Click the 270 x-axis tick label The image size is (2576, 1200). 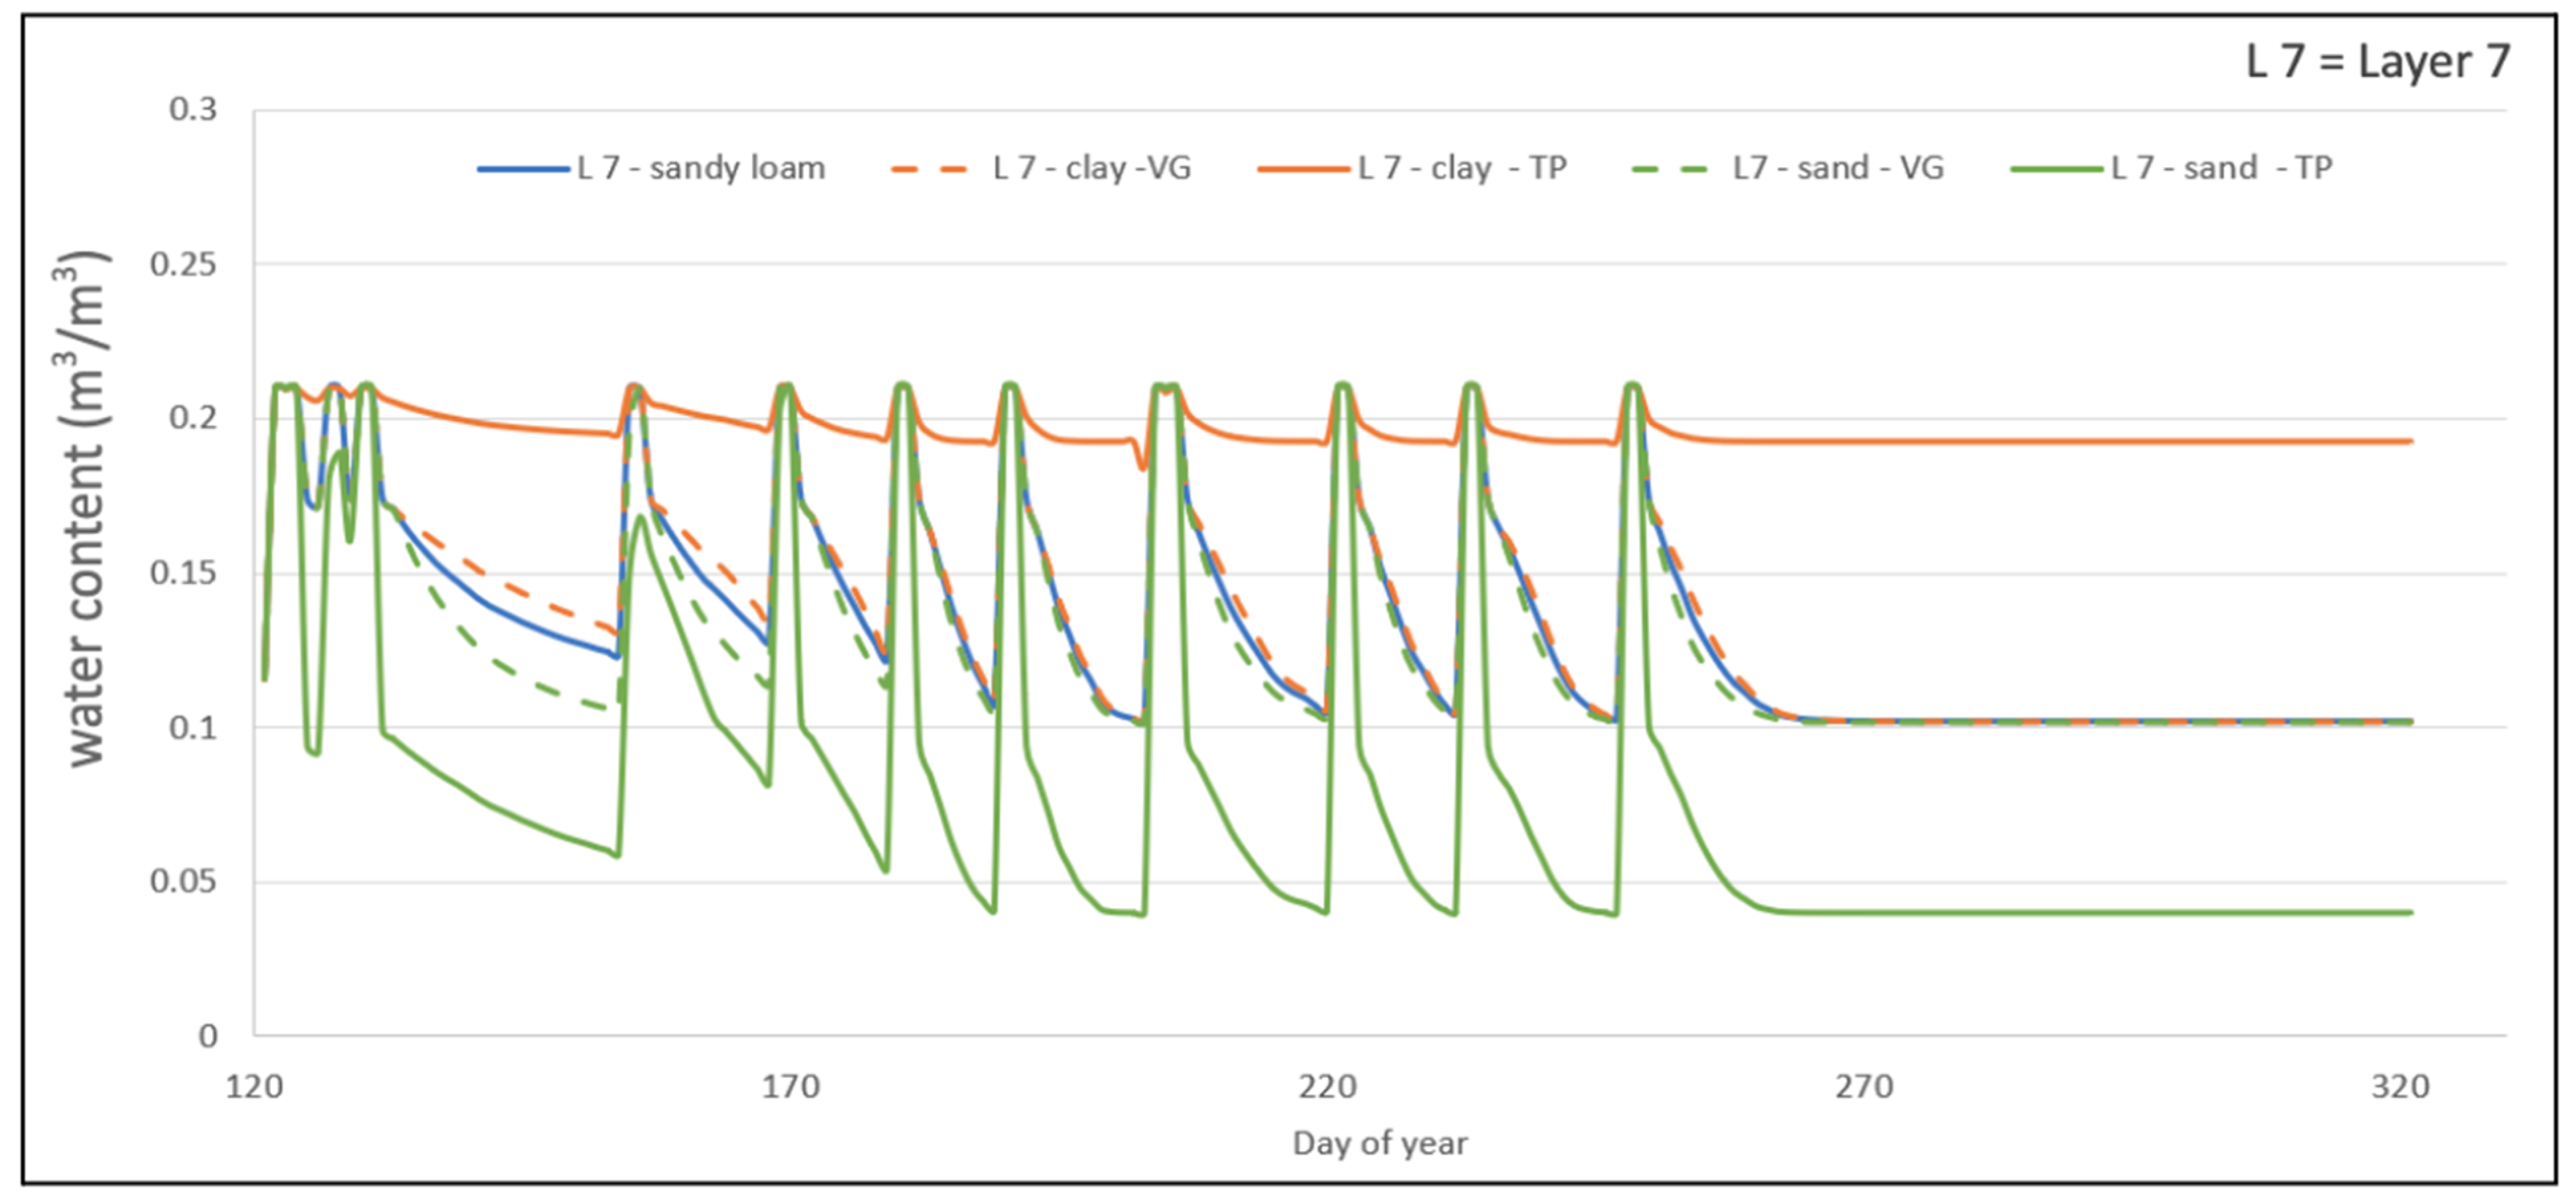[x=1864, y=1086]
